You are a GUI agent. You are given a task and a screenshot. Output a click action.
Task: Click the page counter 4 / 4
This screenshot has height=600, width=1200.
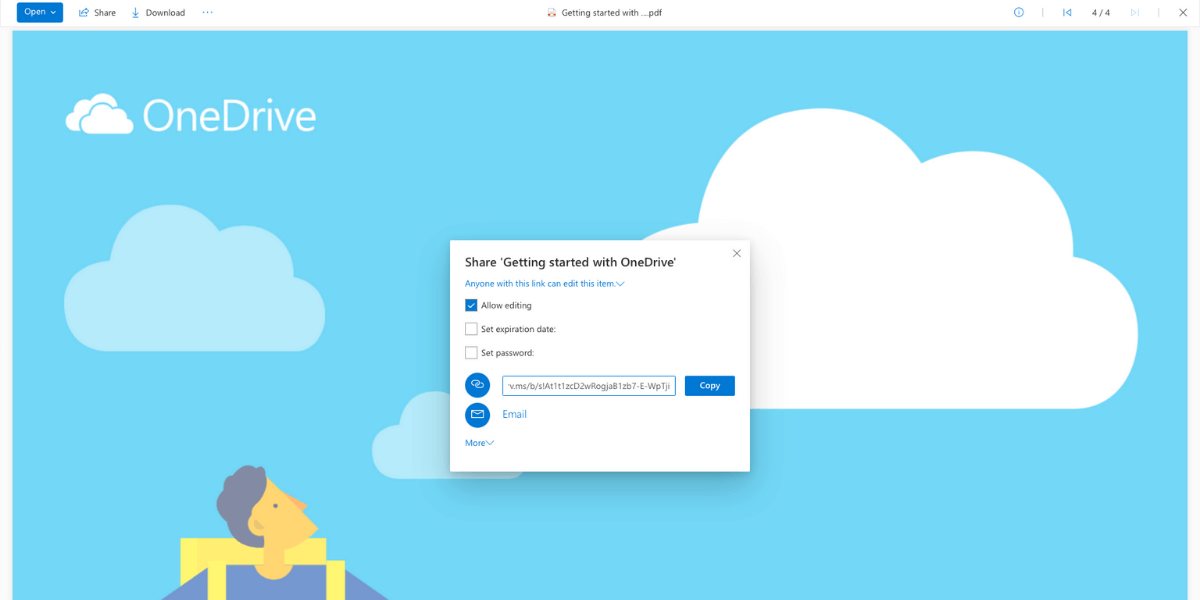coord(1101,12)
